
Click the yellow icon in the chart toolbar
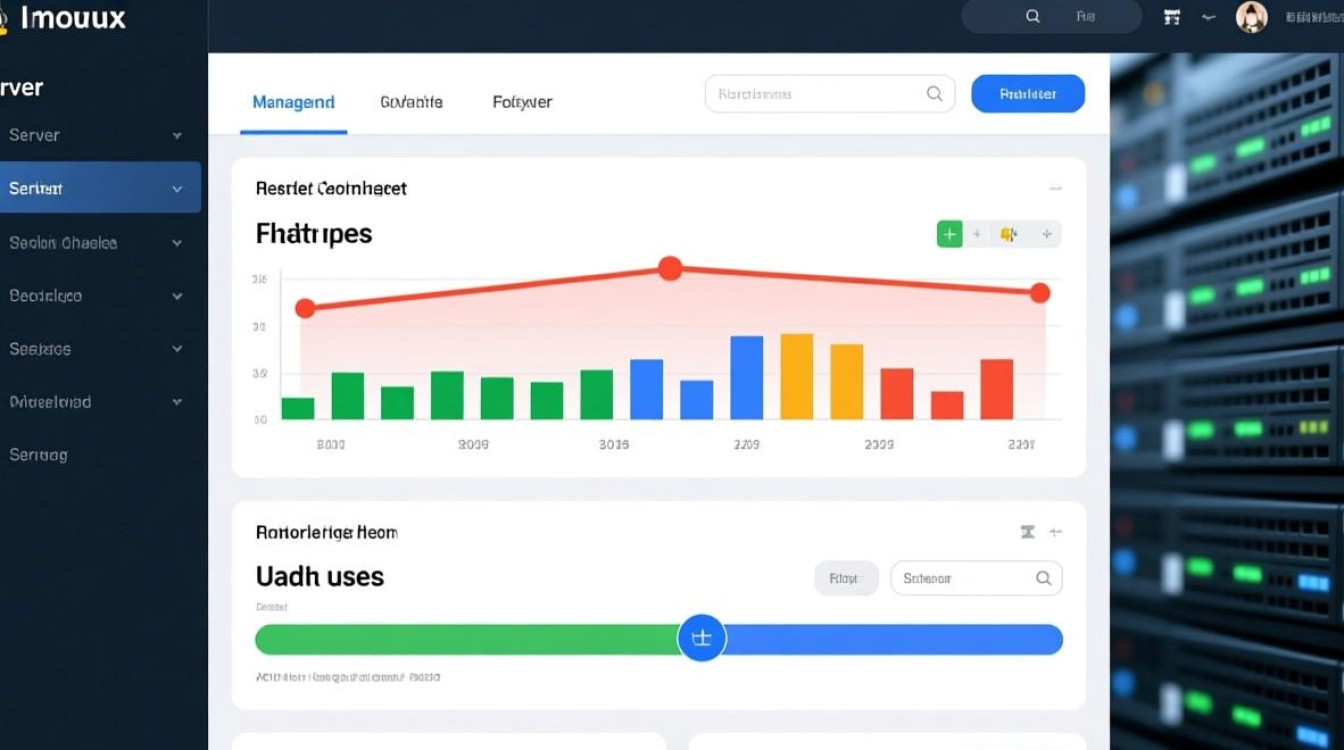point(1008,234)
